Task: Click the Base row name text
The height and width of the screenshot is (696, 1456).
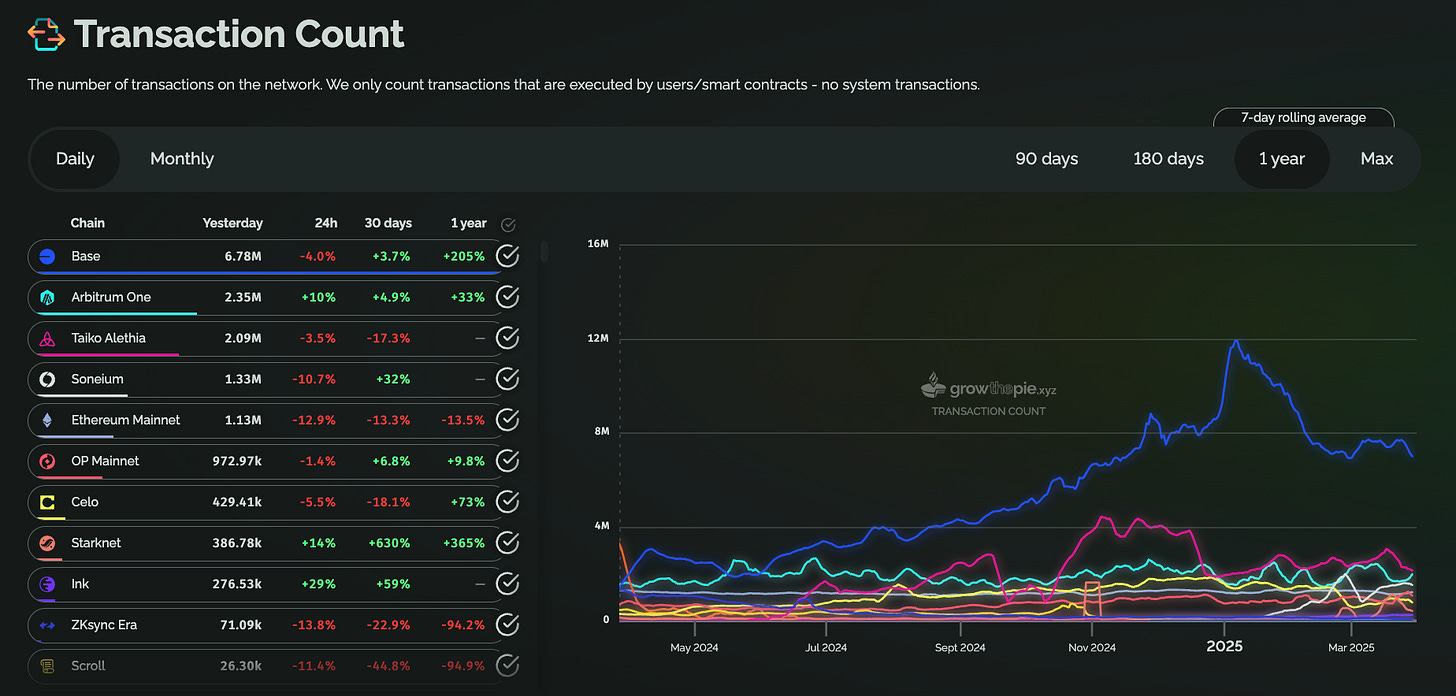Action: point(86,256)
